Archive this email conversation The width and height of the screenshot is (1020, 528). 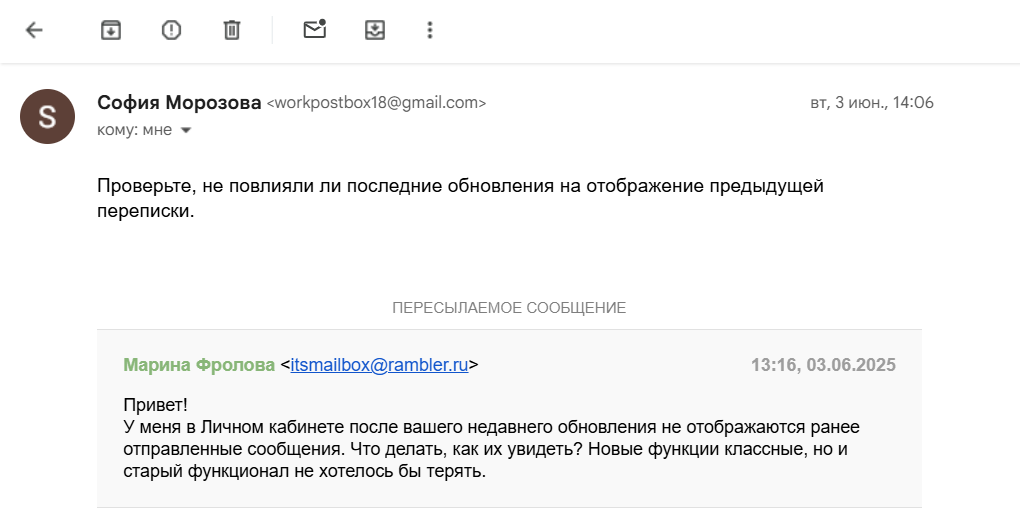(x=111, y=30)
